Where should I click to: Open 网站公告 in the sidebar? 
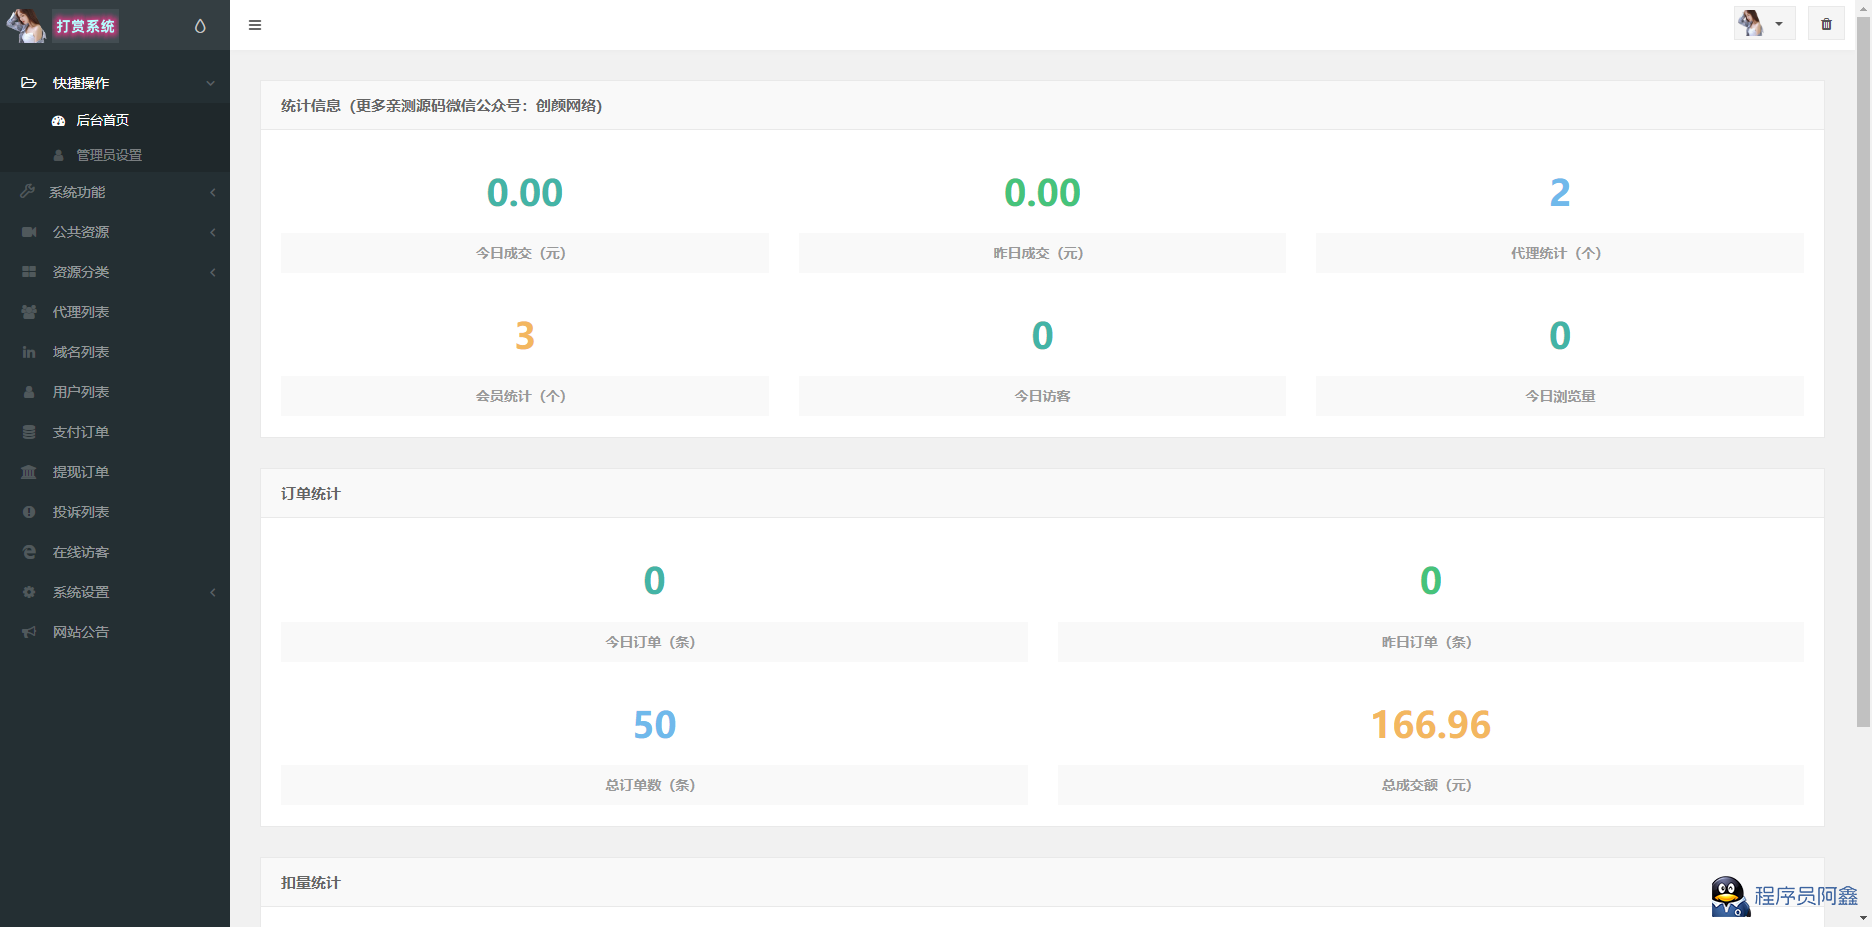coord(81,632)
